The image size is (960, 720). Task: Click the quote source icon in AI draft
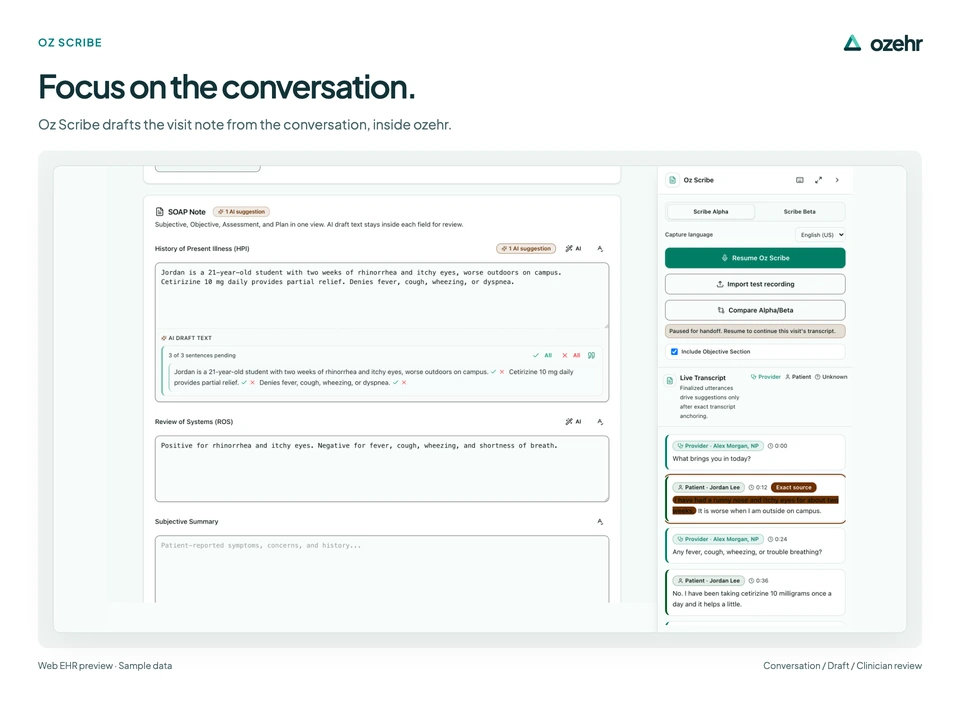click(591, 355)
